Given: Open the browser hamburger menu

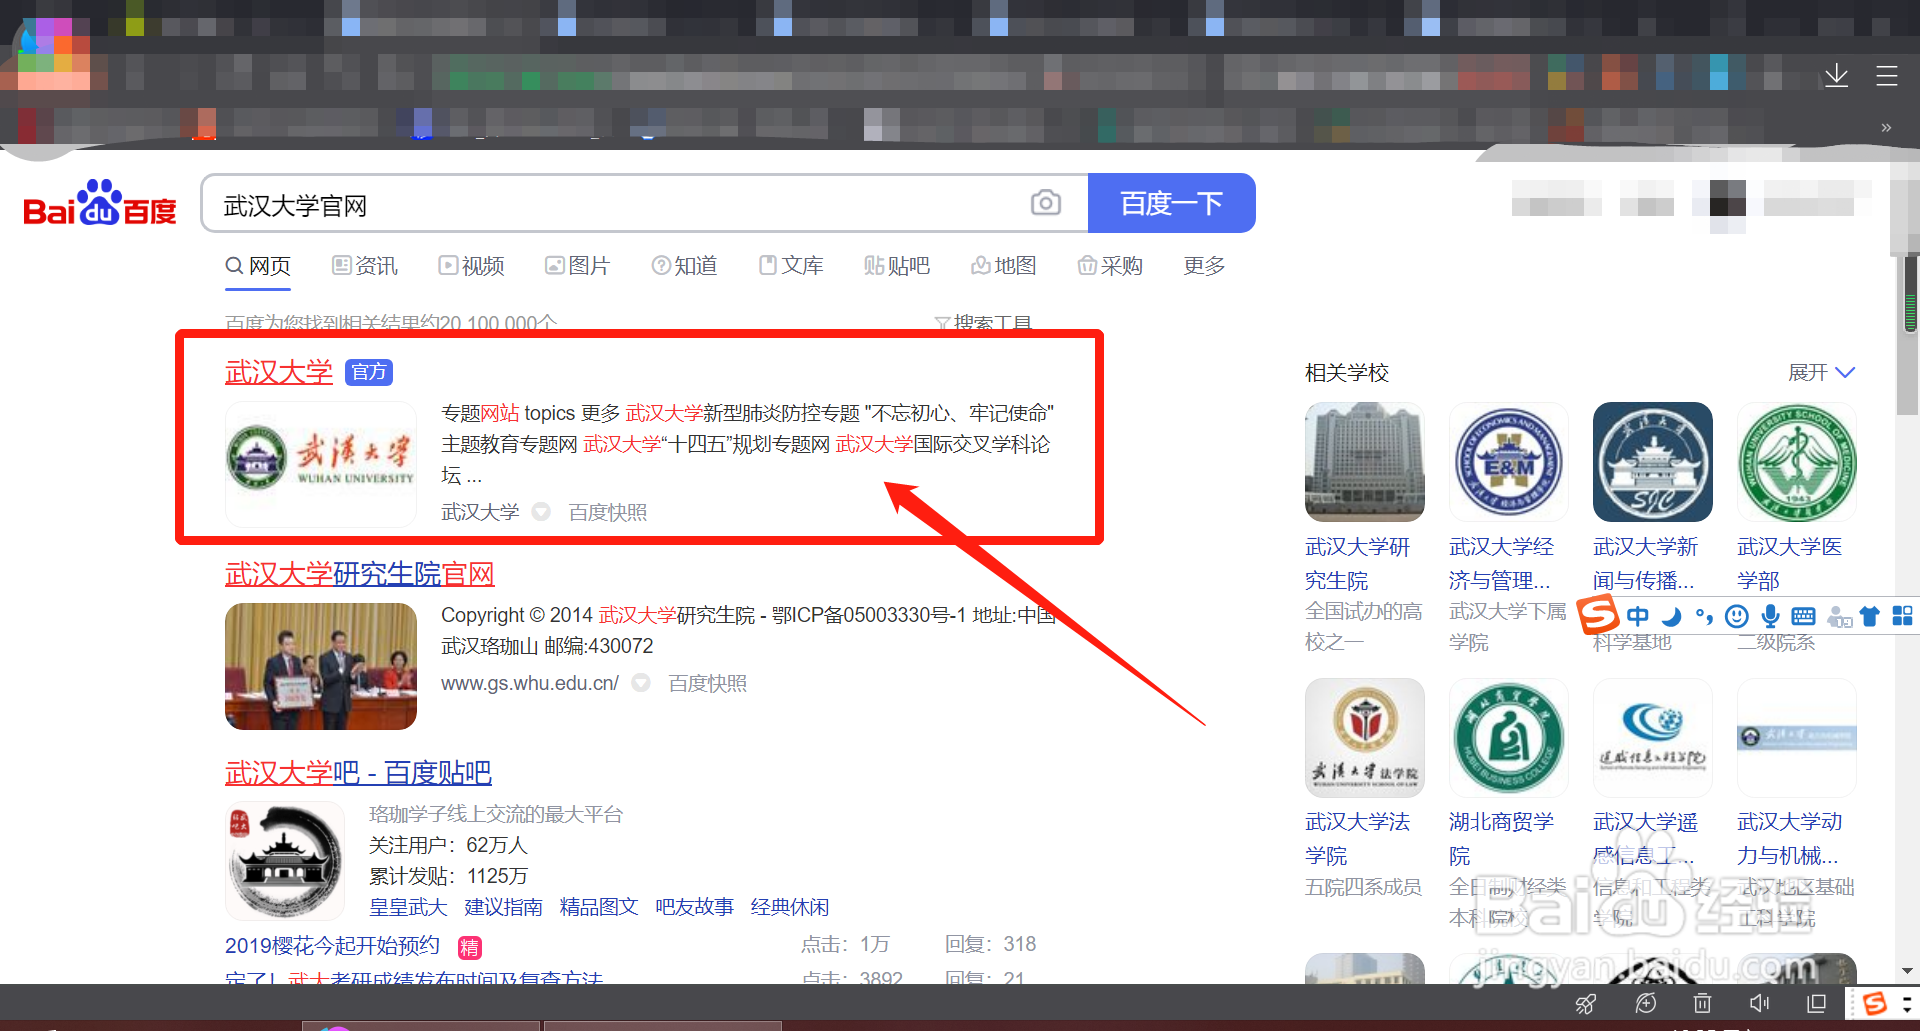Looking at the screenshot, I should point(1887,75).
